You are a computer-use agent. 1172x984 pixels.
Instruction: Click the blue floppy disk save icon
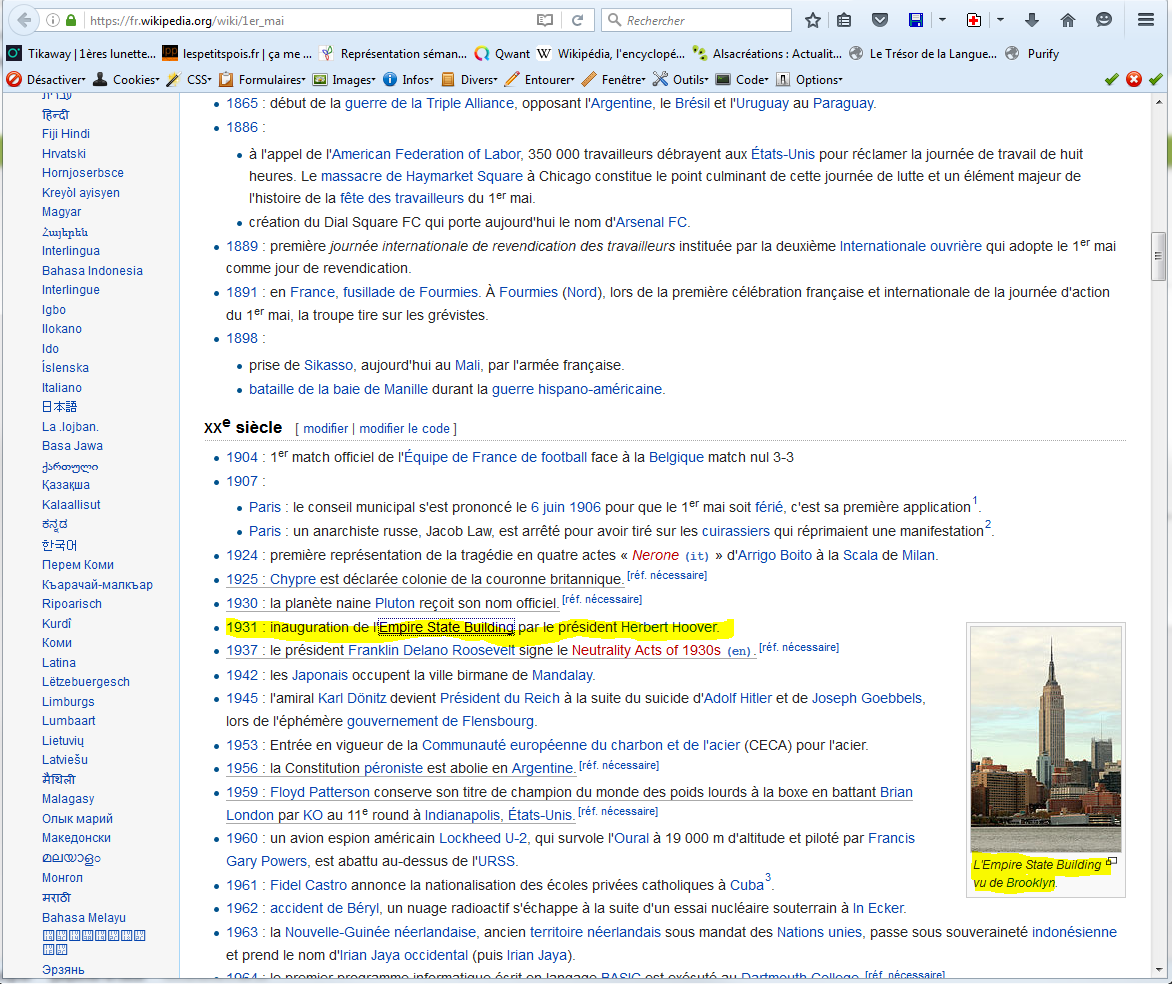click(x=915, y=20)
